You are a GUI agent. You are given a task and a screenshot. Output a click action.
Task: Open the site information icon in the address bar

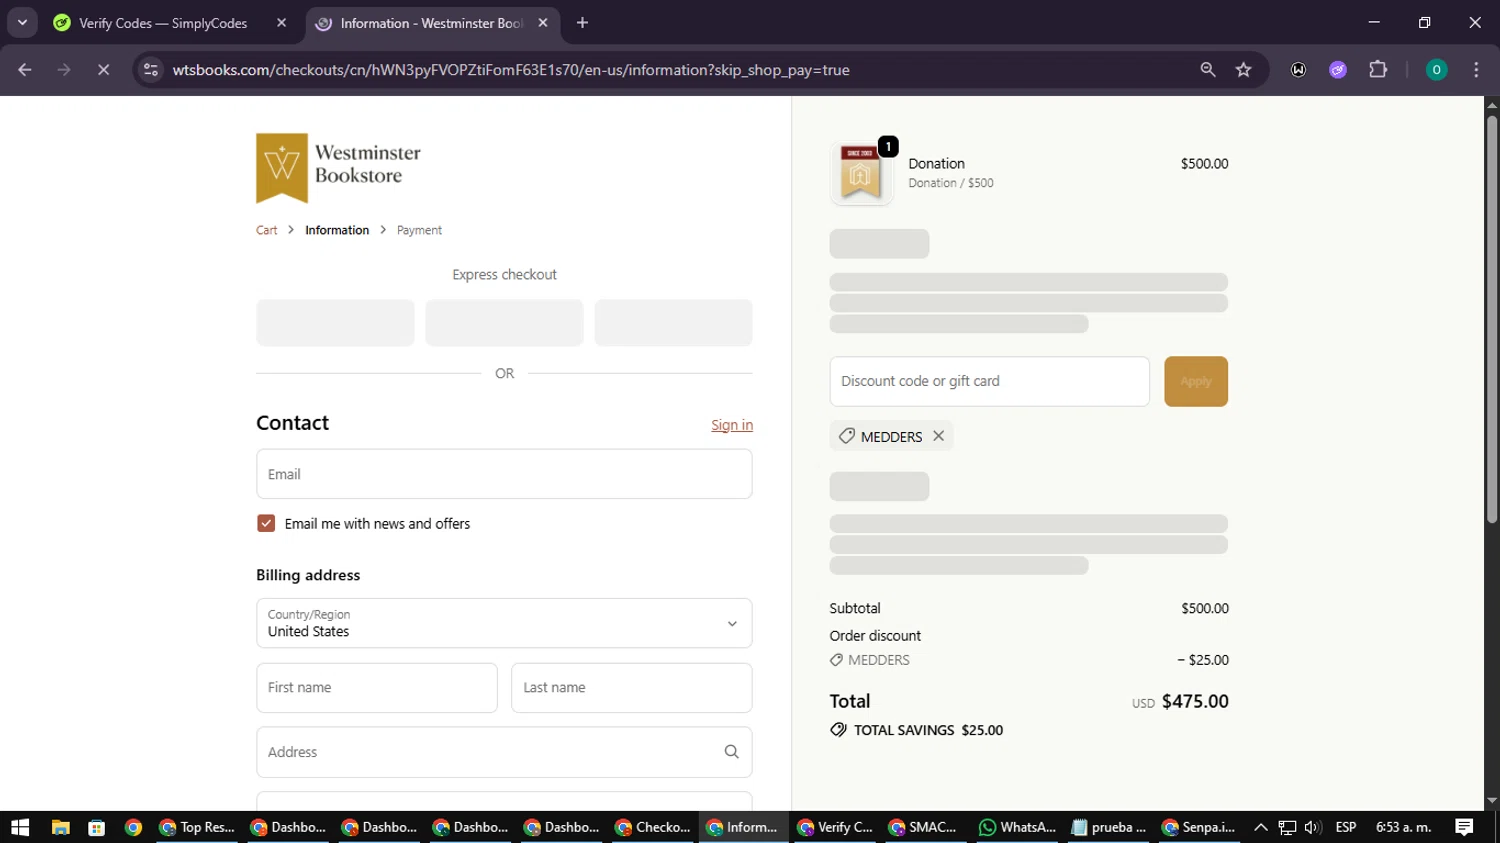[x=151, y=70]
